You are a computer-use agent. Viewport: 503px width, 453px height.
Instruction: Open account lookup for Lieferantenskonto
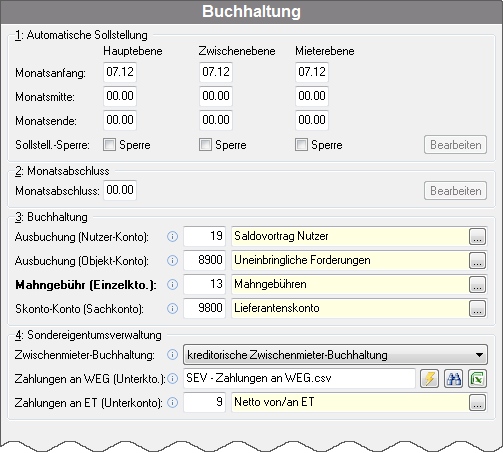coord(477,309)
